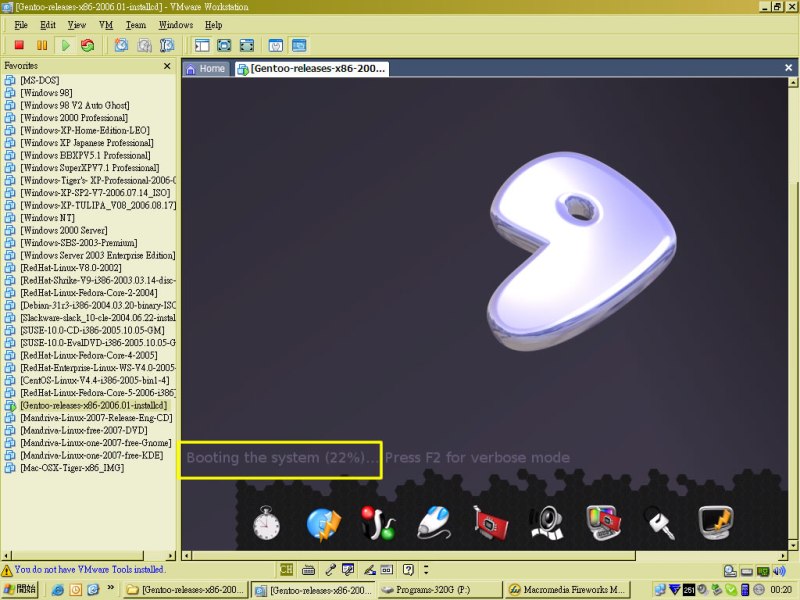
Task: Click the speaker icon on the boot splash
Action: [x=546, y=523]
